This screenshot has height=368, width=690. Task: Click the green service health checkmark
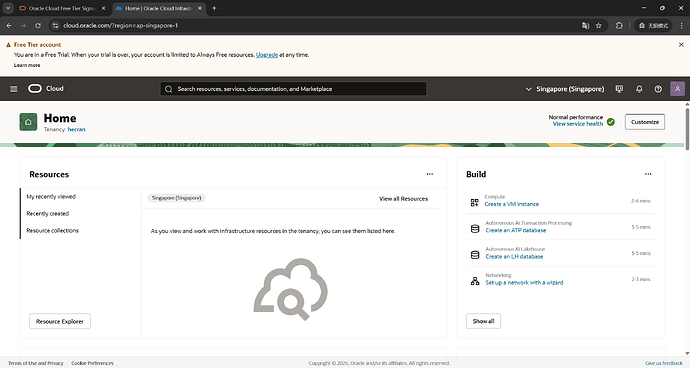[611, 122]
